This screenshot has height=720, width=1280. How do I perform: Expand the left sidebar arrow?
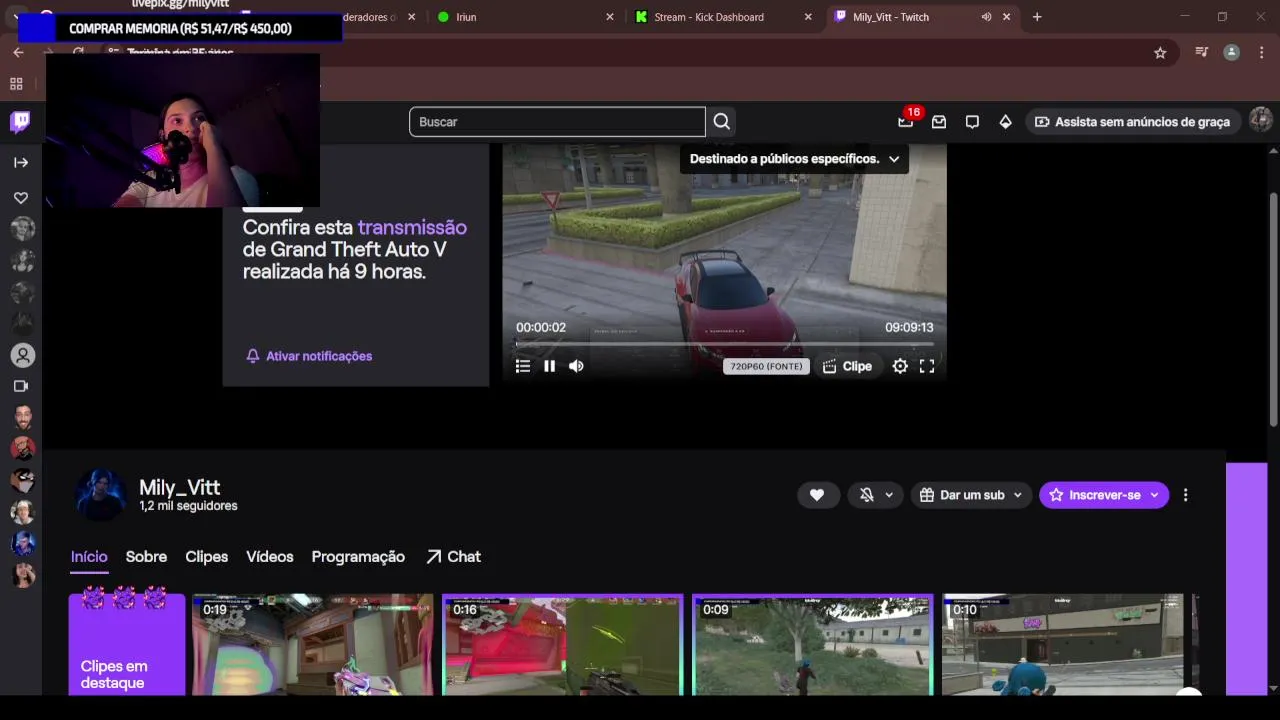coord(21,162)
